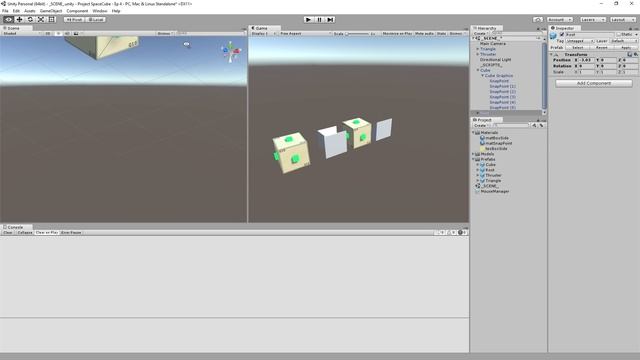
Task: Collapse Cube Graphics in Hierarchy
Action: (482, 76)
